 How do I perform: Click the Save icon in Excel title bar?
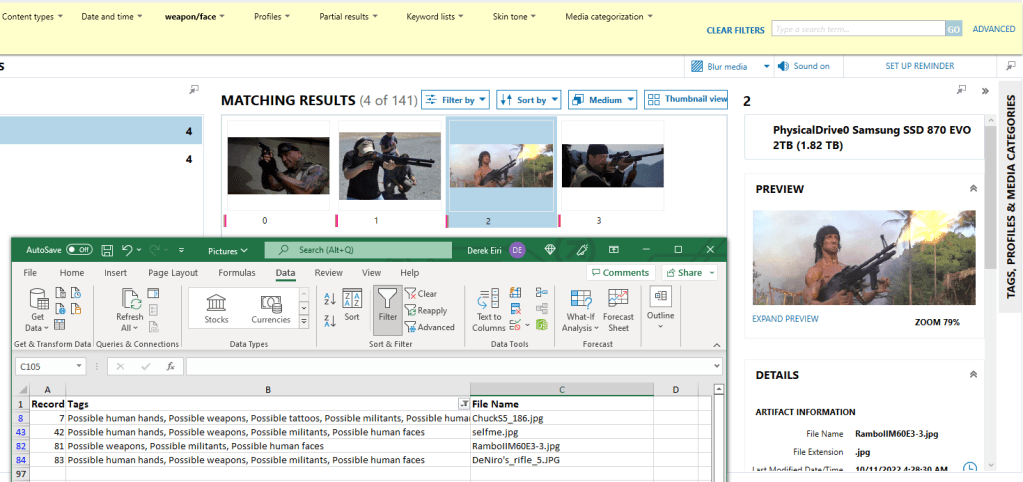pyautogui.click(x=104, y=249)
